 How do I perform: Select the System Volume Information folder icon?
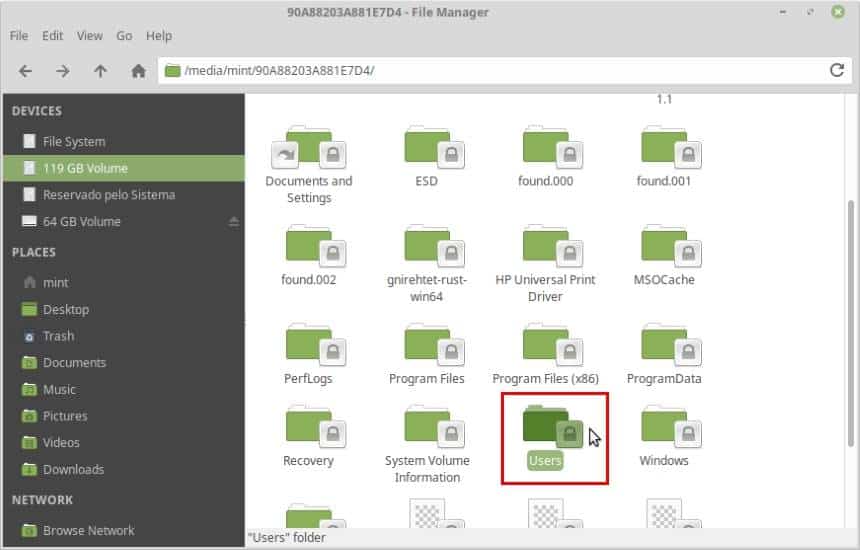[x=434, y=427]
